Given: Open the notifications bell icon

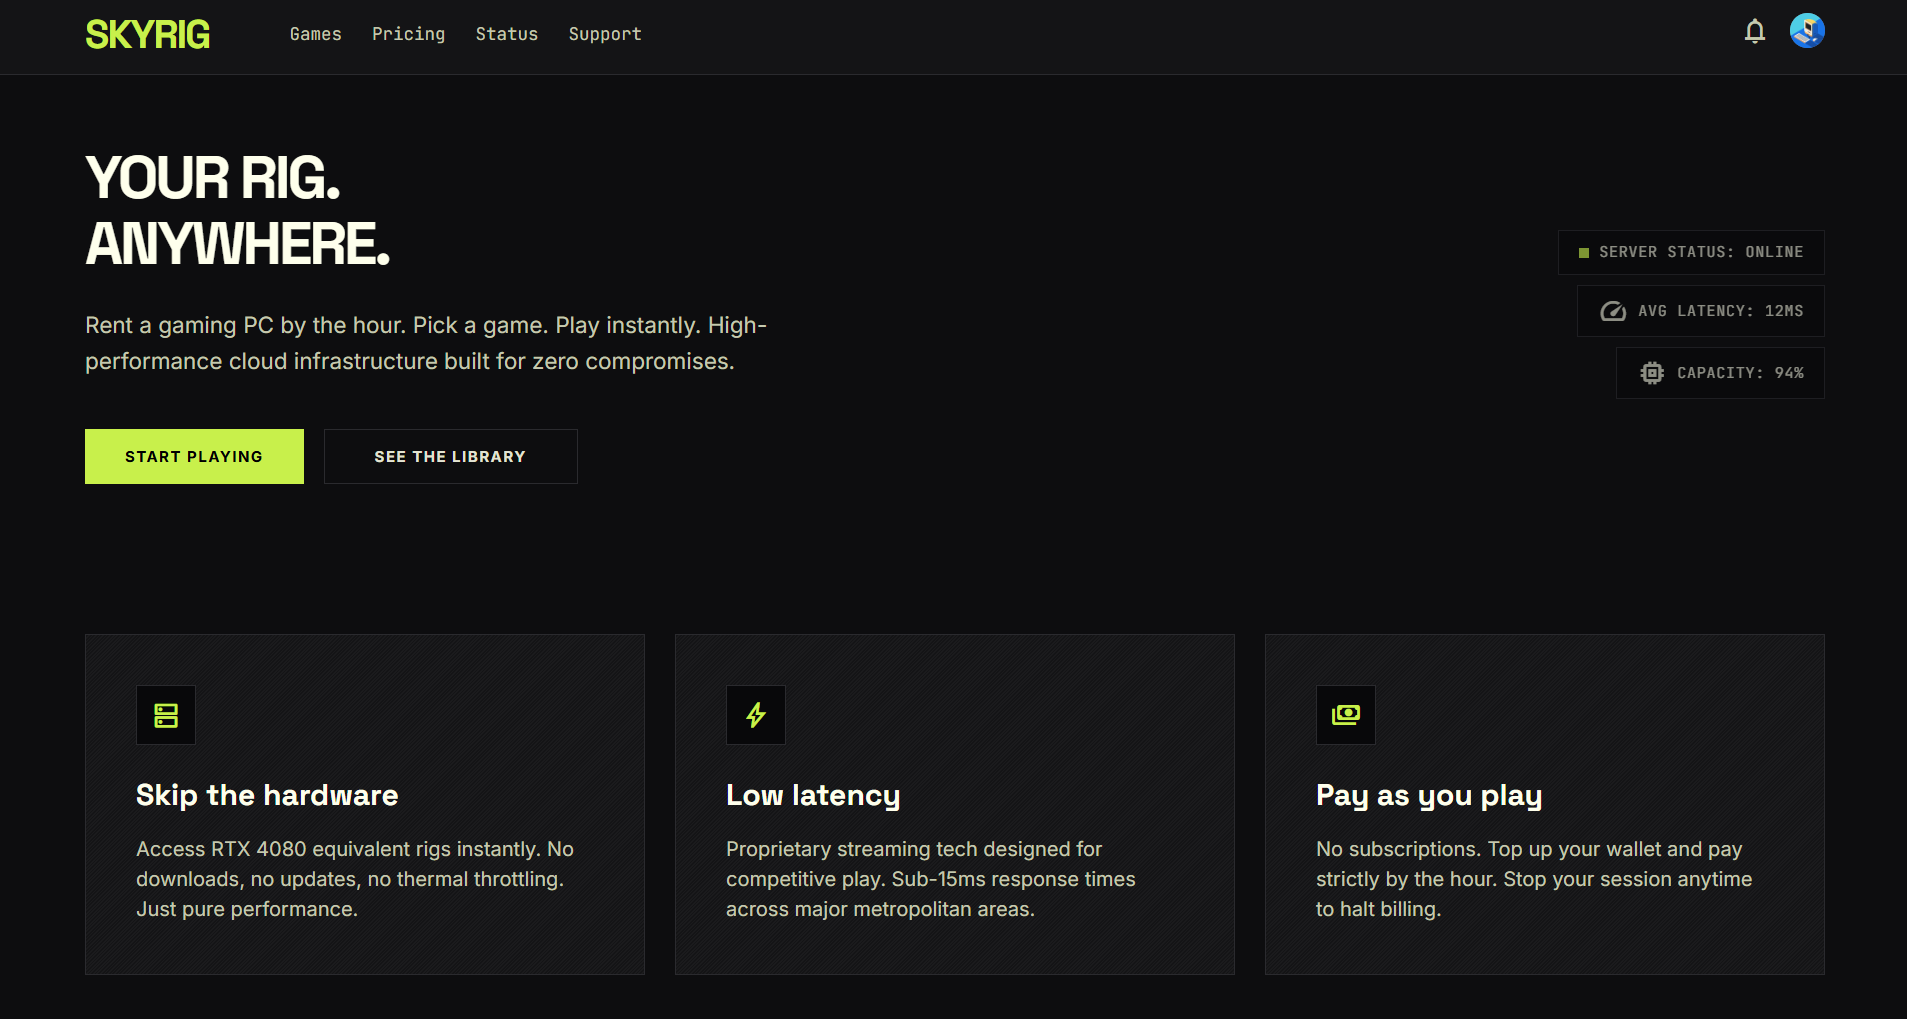Looking at the screenshot, I should [x=1754, y=32].
